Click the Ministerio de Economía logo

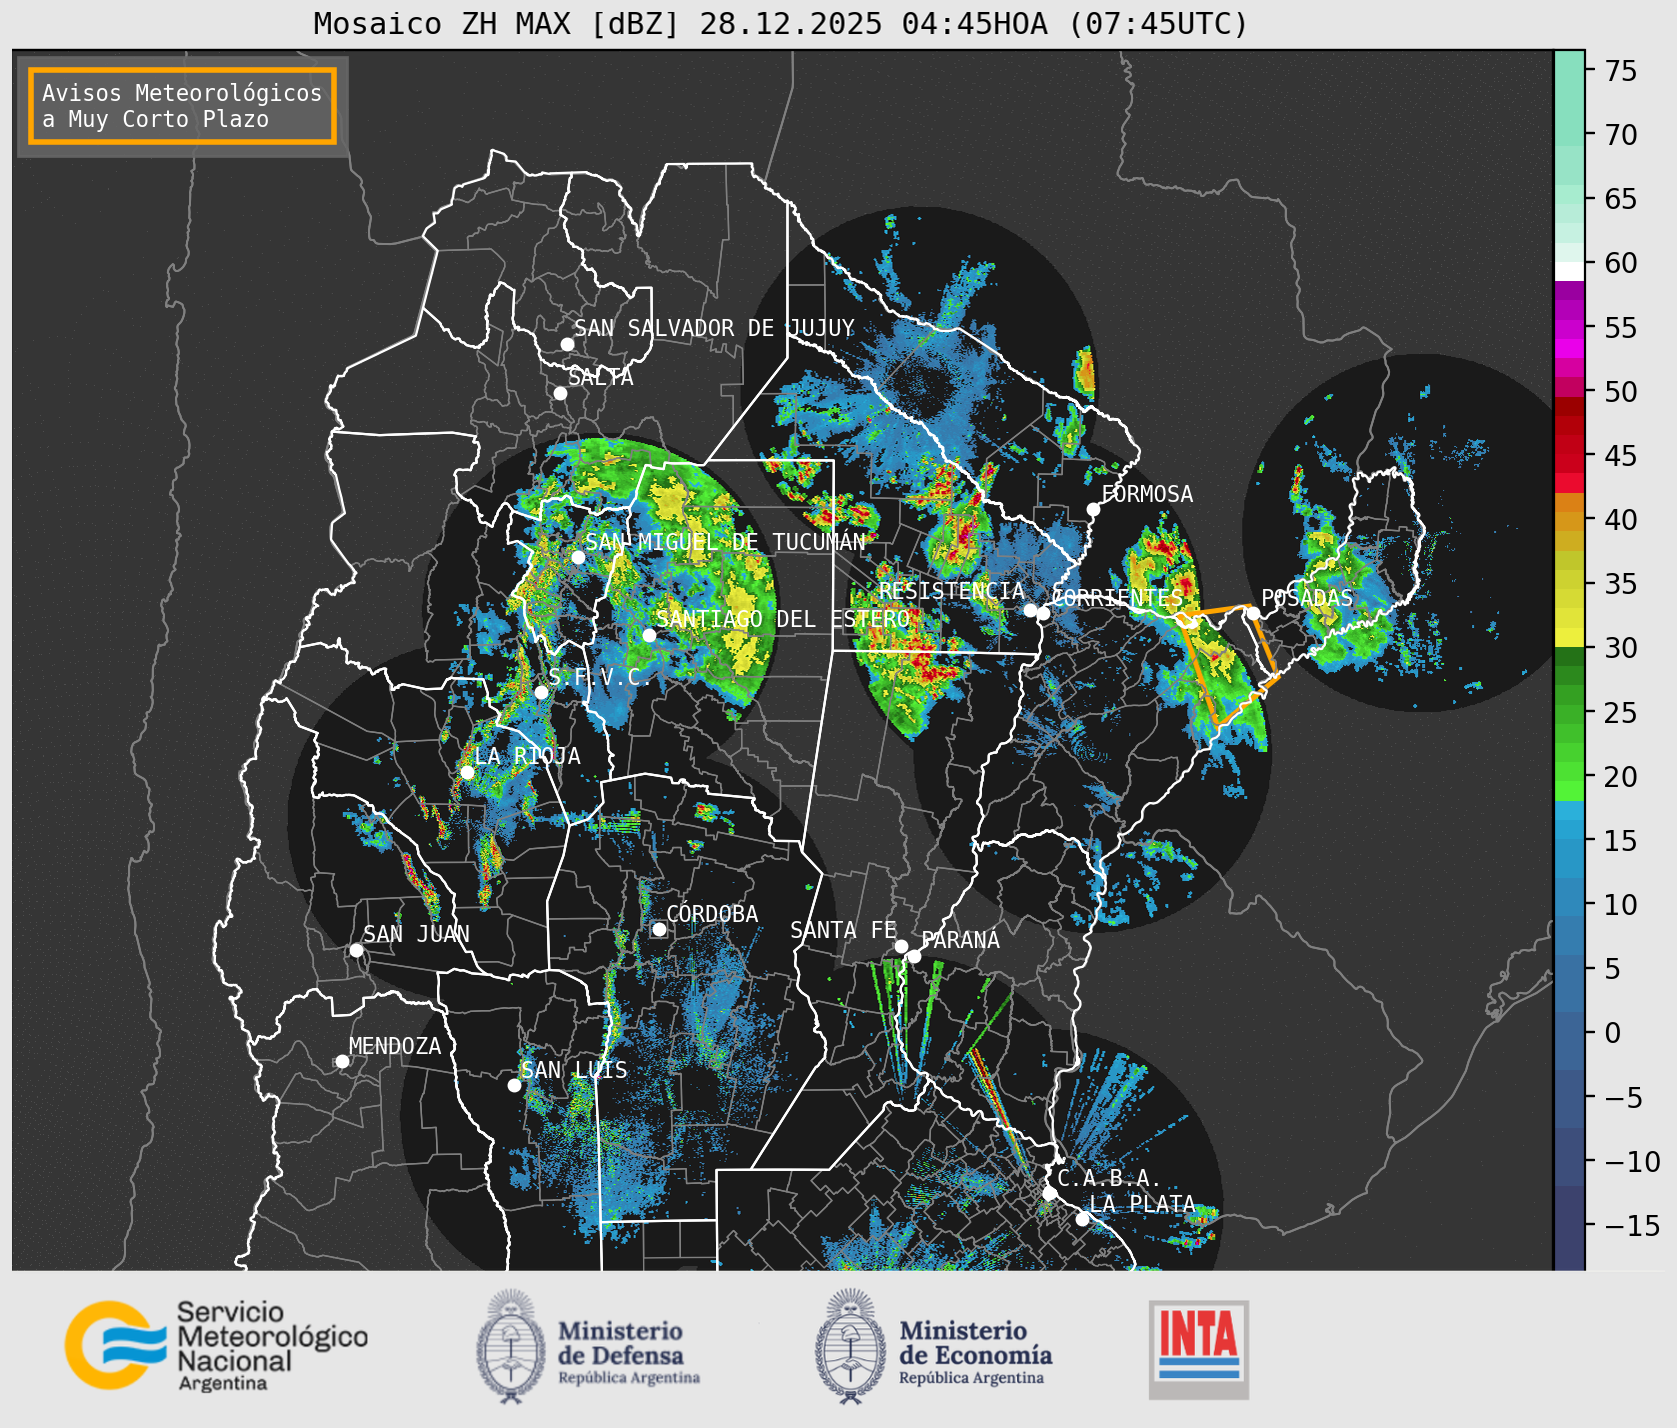(933, 1346)
